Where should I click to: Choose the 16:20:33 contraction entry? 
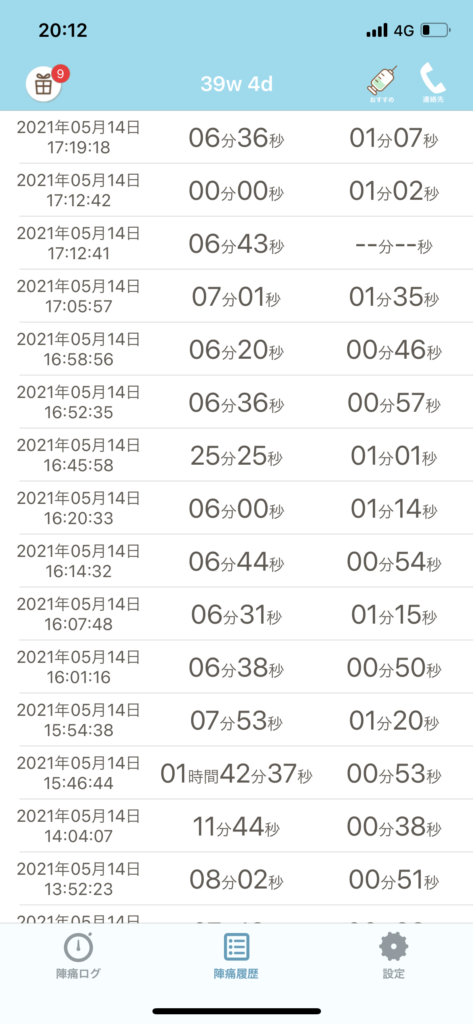tap(236, 508)
